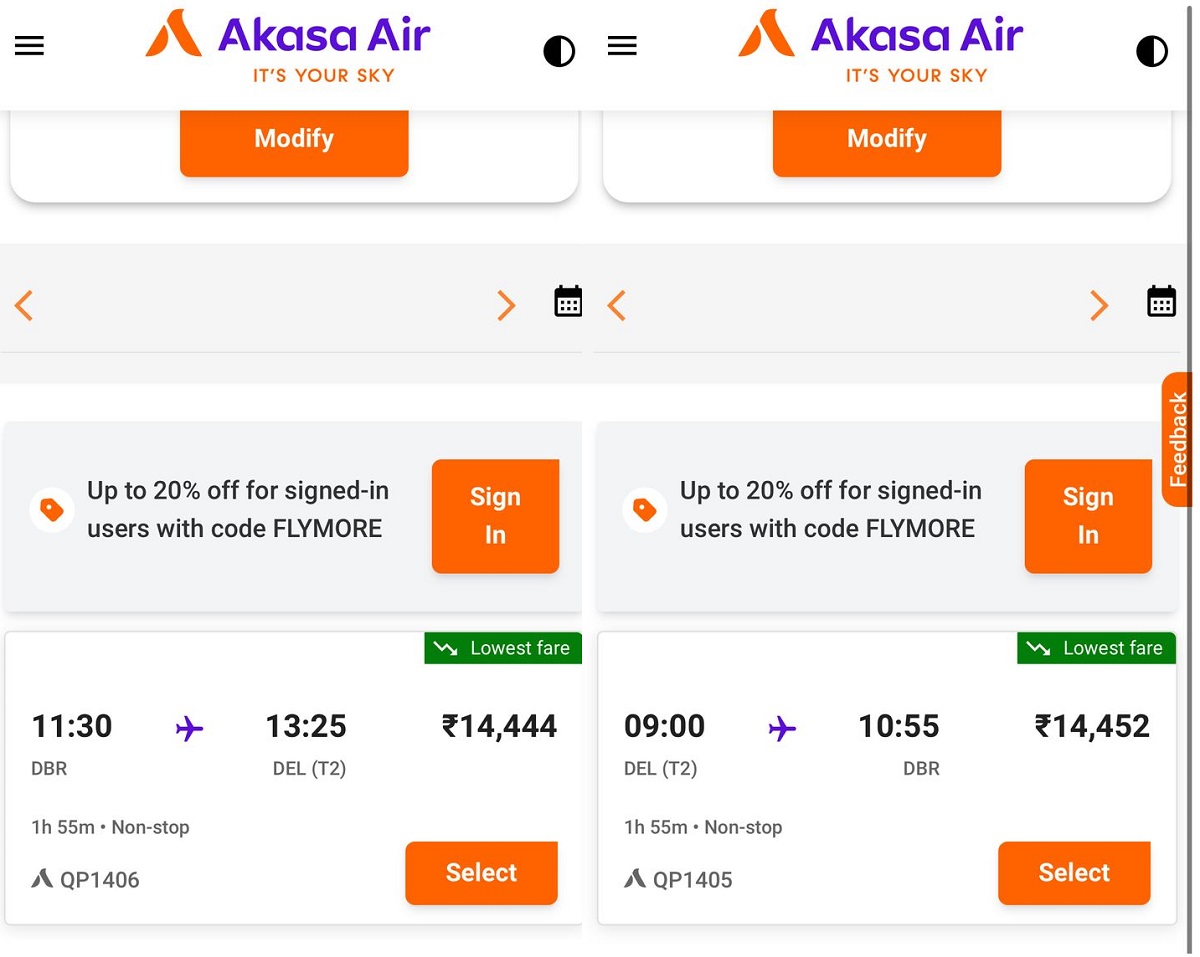Open the calendar icon in the right panel
Viewport: 1200px width, 957px height.
coord(1161,301)
